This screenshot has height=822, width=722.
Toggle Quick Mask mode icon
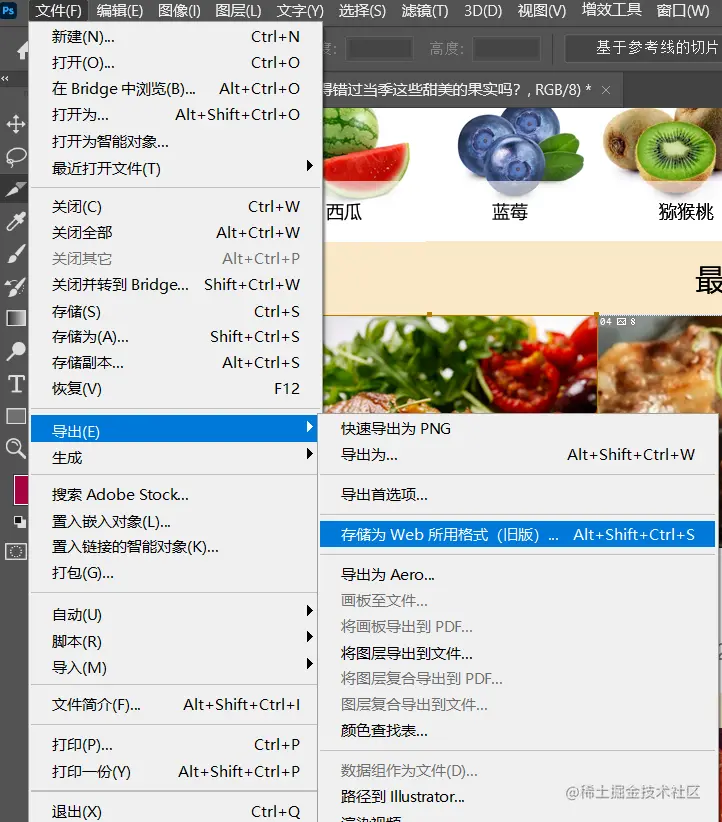(16, 551)
